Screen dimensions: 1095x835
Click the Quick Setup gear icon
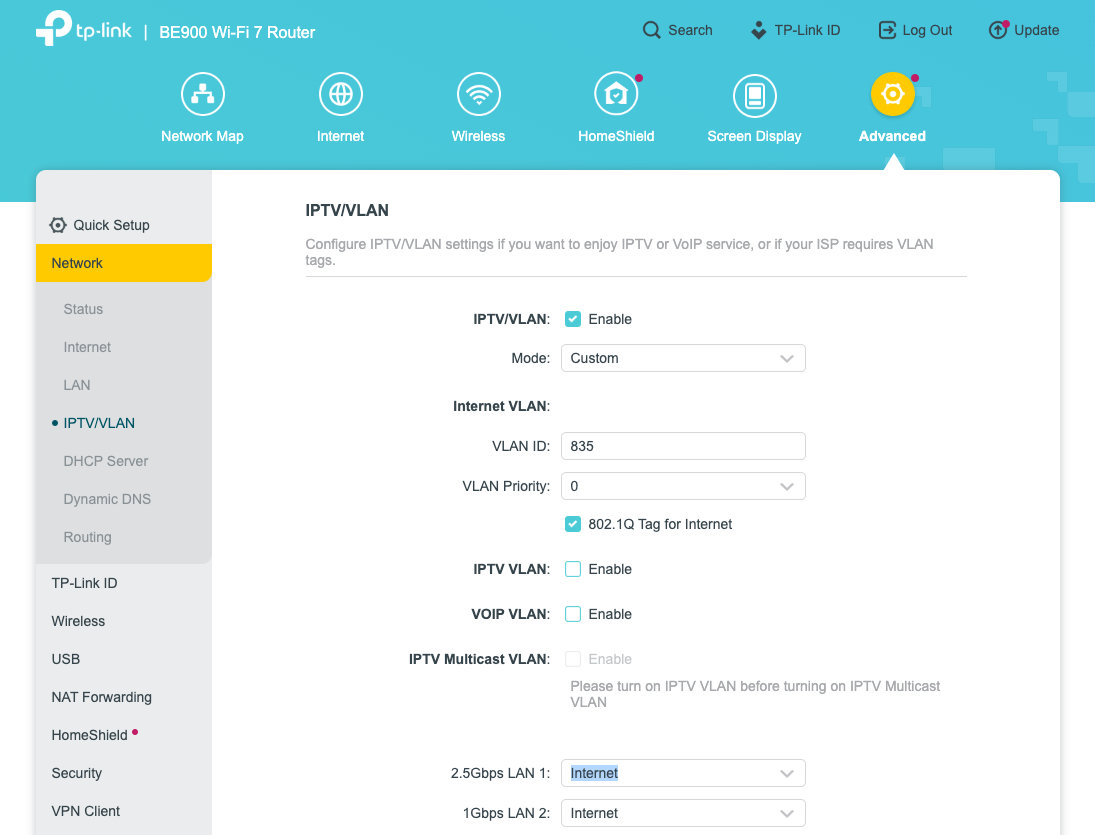(58, 225)
